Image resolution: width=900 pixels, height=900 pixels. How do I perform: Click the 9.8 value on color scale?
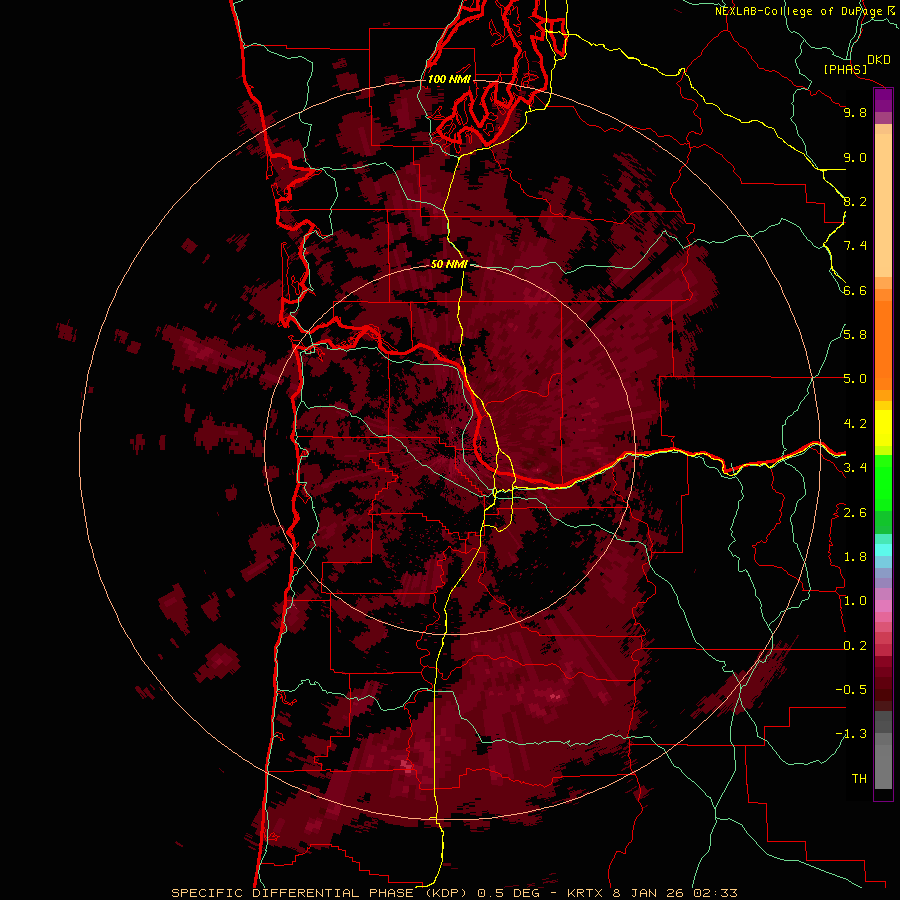coord(855,112)
